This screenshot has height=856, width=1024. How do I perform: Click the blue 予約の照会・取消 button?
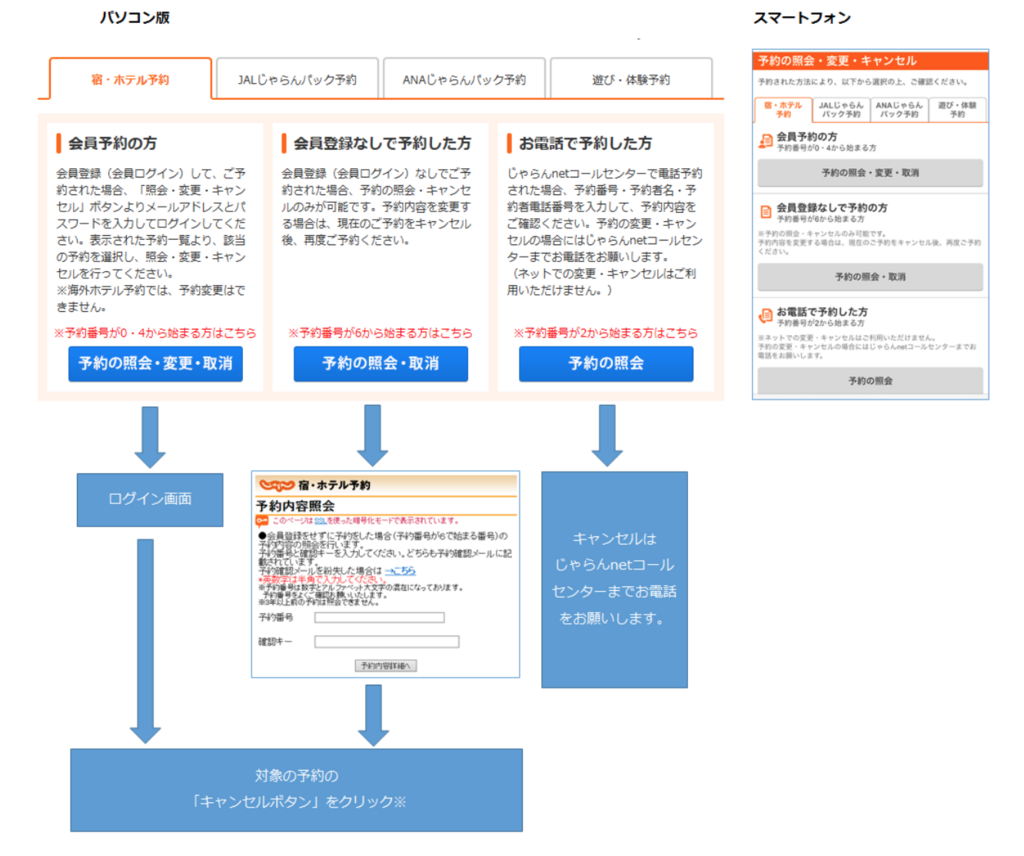tap(381, 364)
